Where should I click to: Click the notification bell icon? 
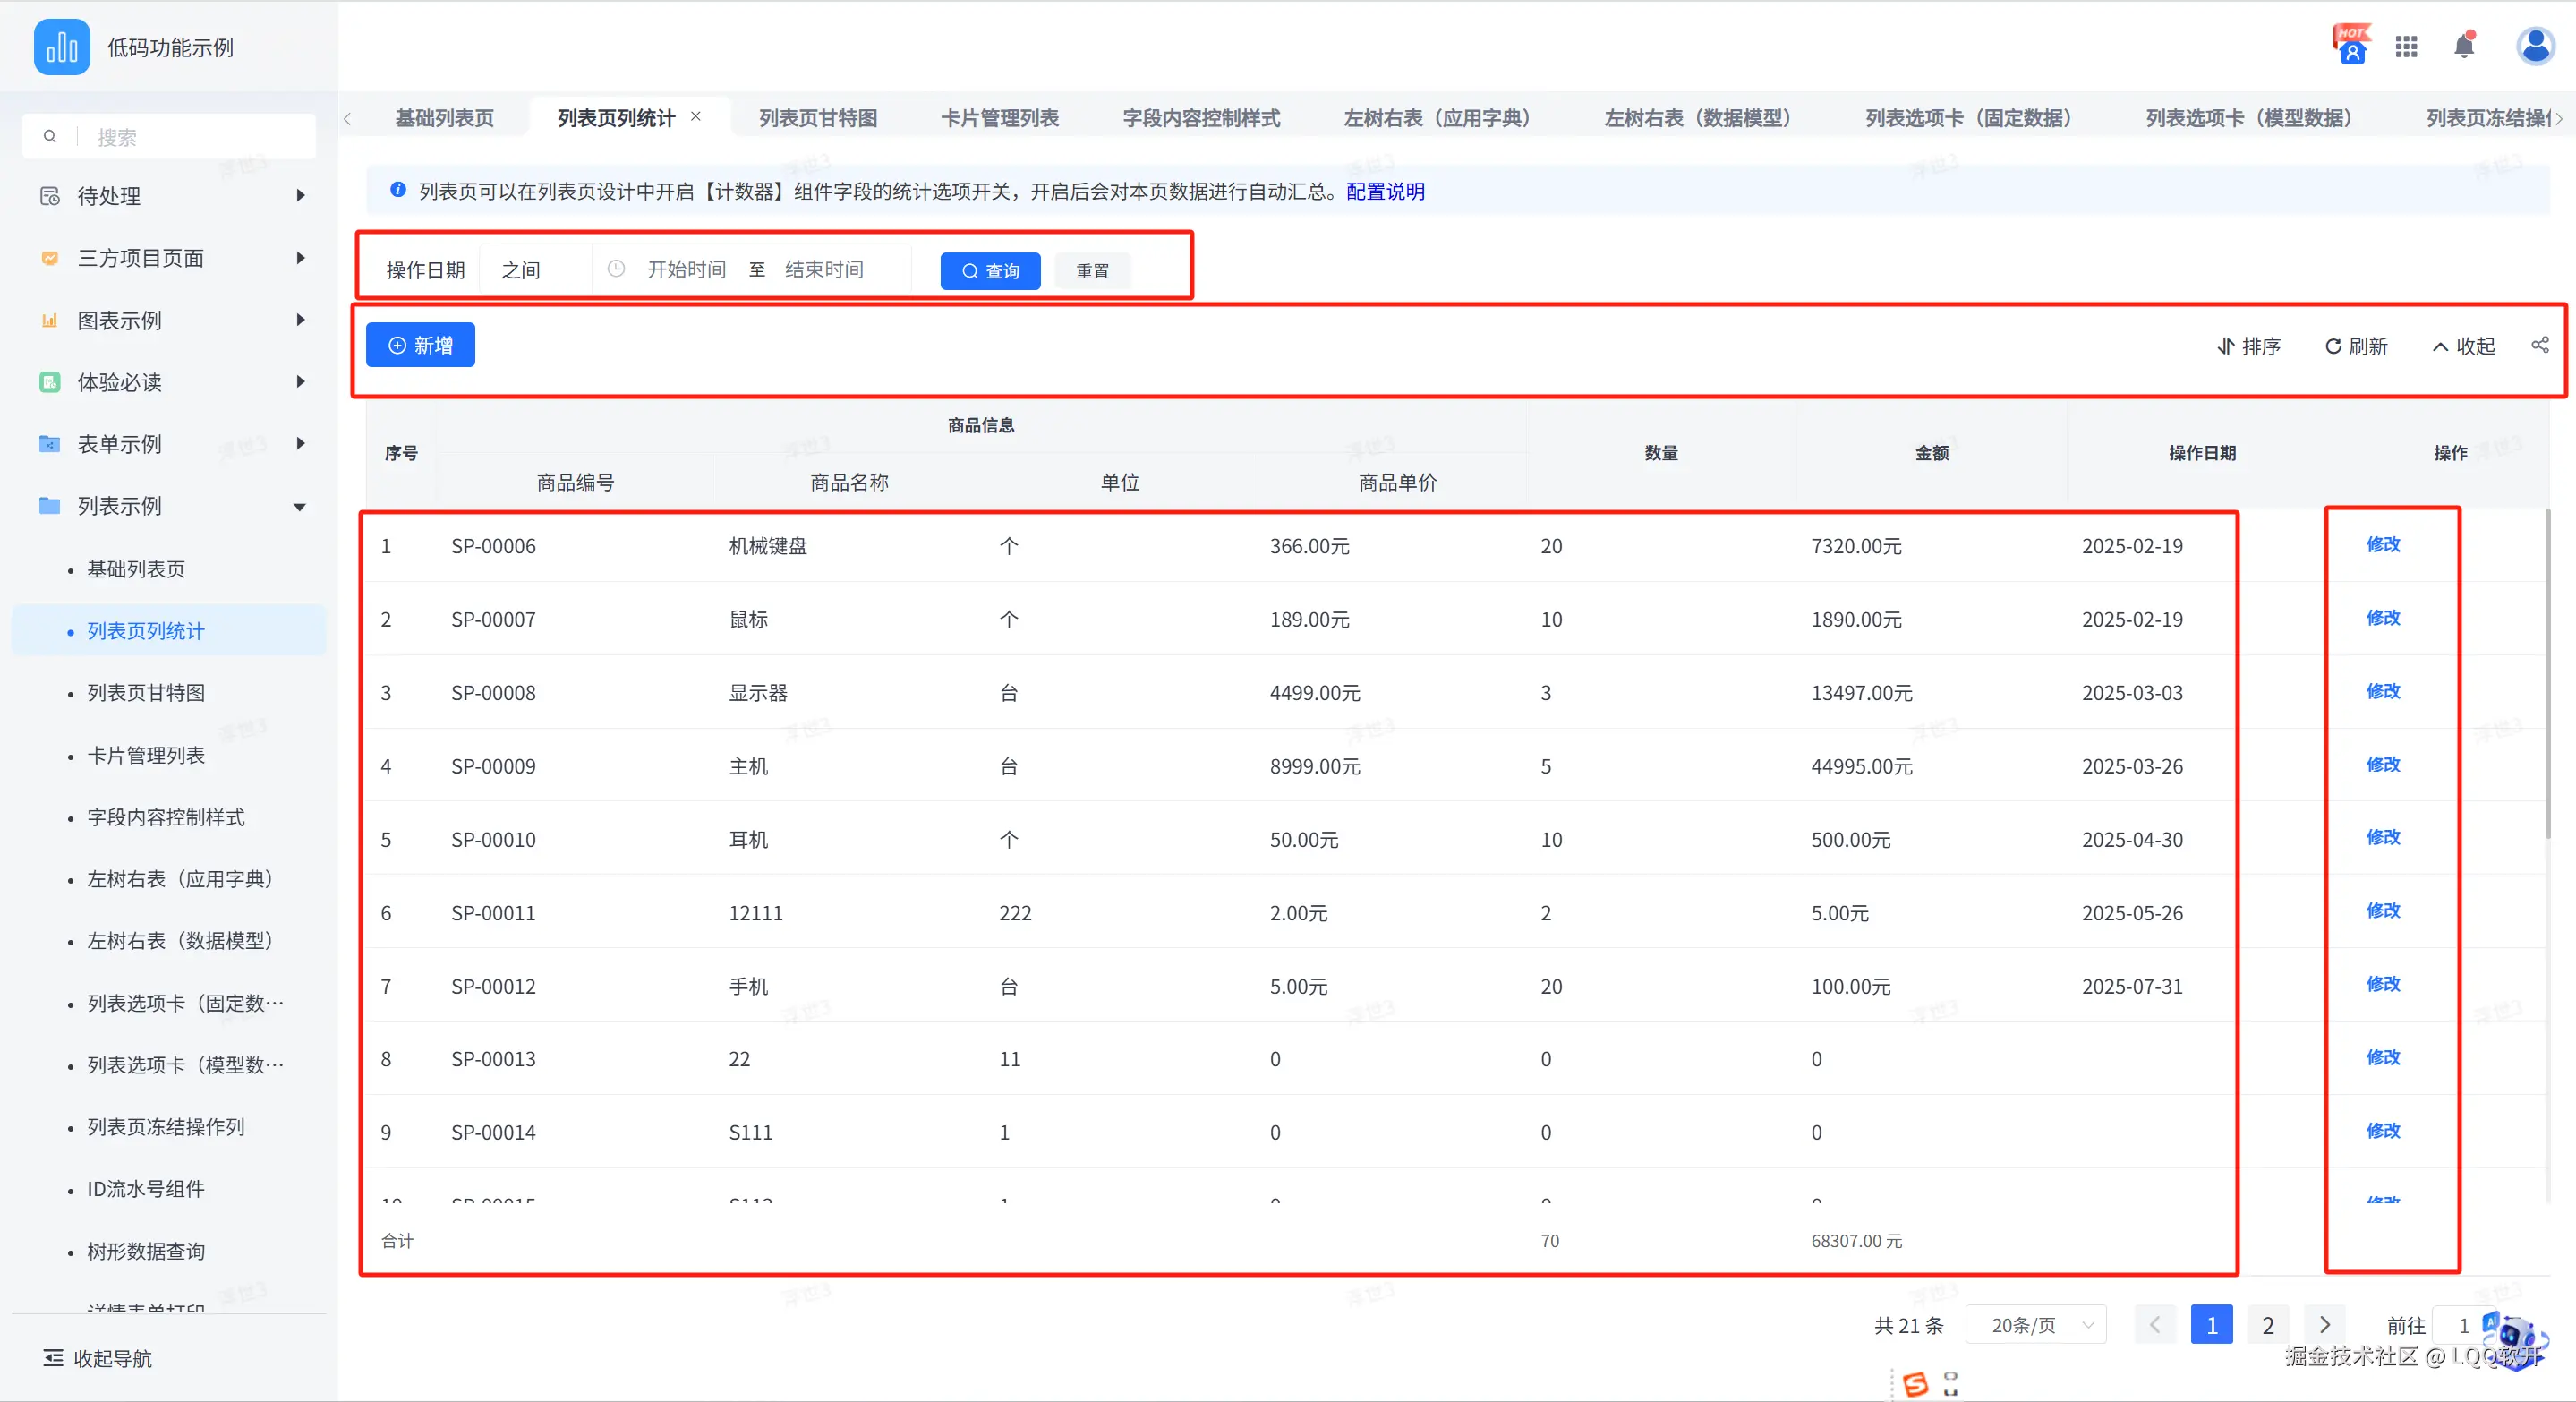[x=2464, y=46]
